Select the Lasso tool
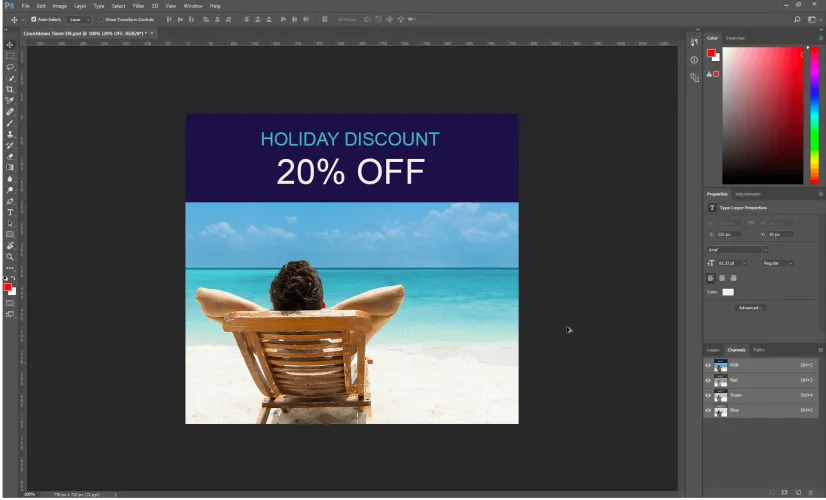Image resolution: width=826 pixels, height=500 pixels. (9, 67)
